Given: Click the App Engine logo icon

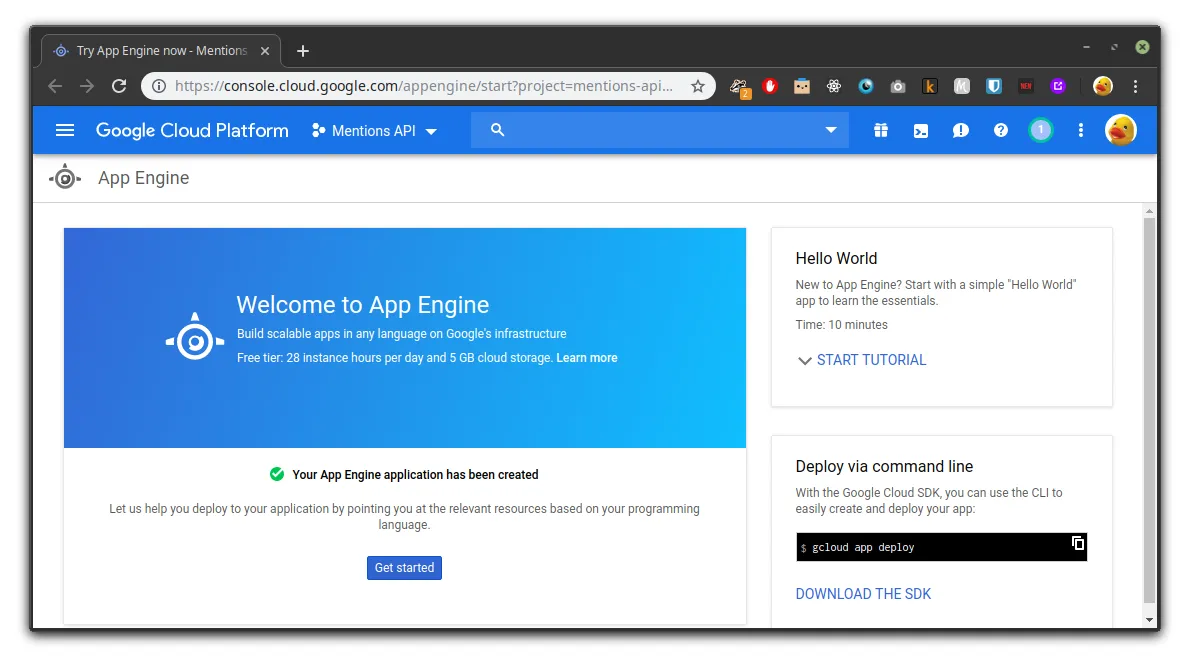Looking at the screenshot, I should pyautogui.click(x=64, y=177).
